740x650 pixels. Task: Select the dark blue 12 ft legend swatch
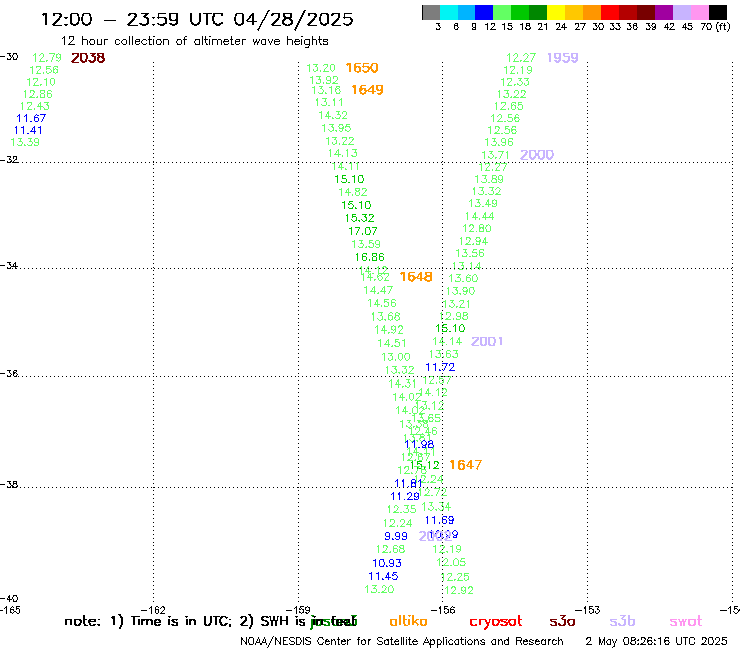[x=484, y=12]
